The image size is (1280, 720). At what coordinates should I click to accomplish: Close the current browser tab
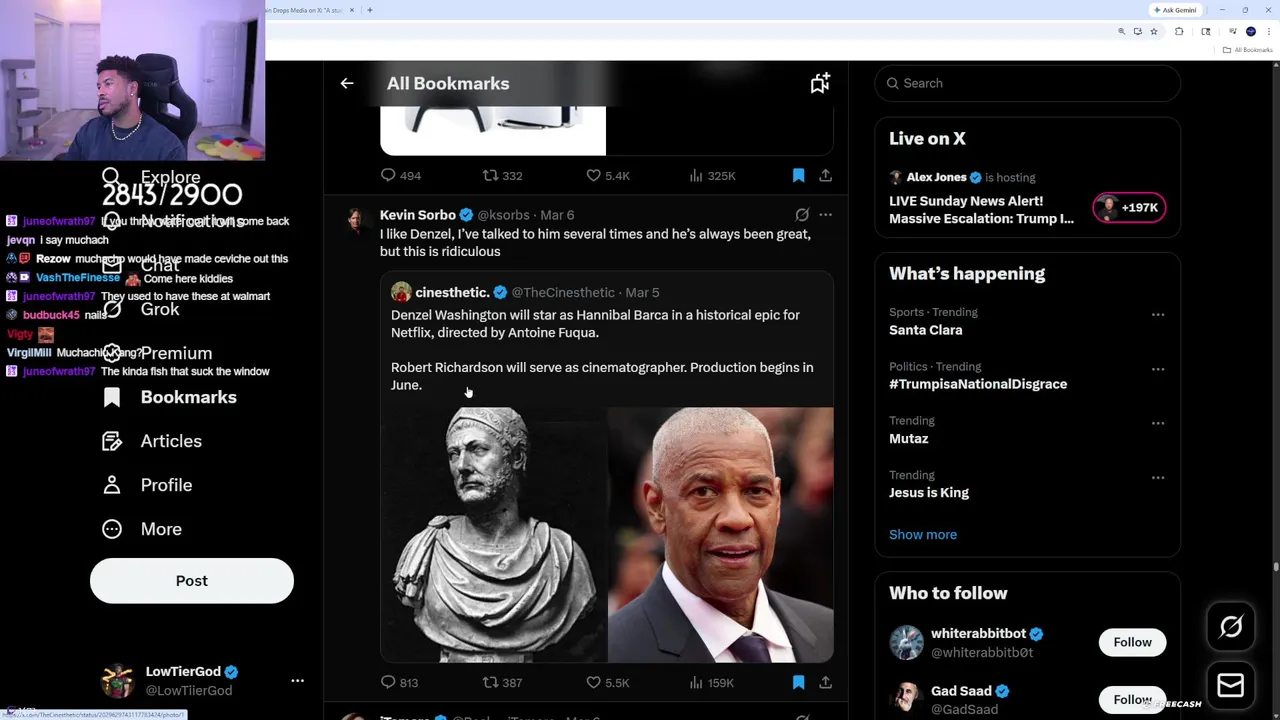pos(352,10)
